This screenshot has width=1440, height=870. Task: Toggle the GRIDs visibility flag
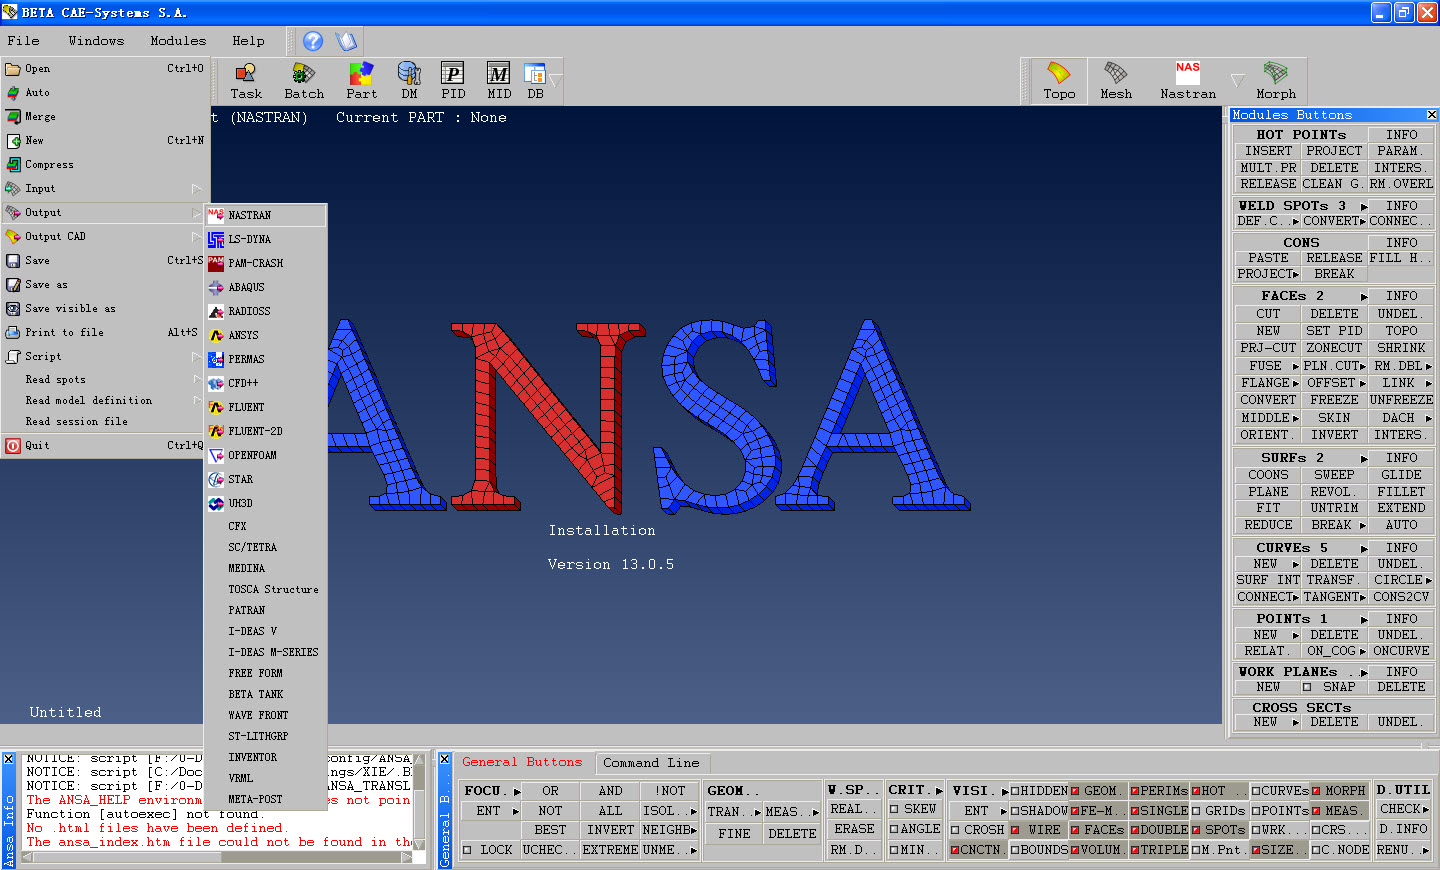[x=1195, y=811]
